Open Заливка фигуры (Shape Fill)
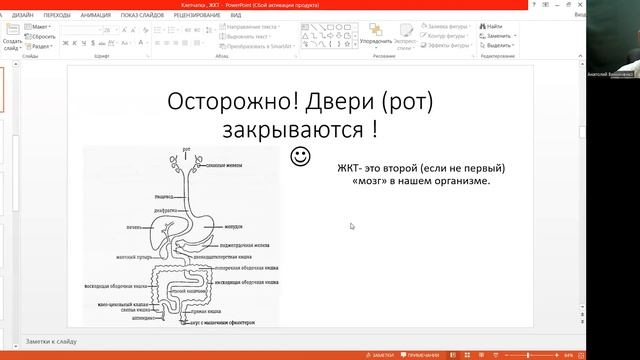 (x=446, y=27)
